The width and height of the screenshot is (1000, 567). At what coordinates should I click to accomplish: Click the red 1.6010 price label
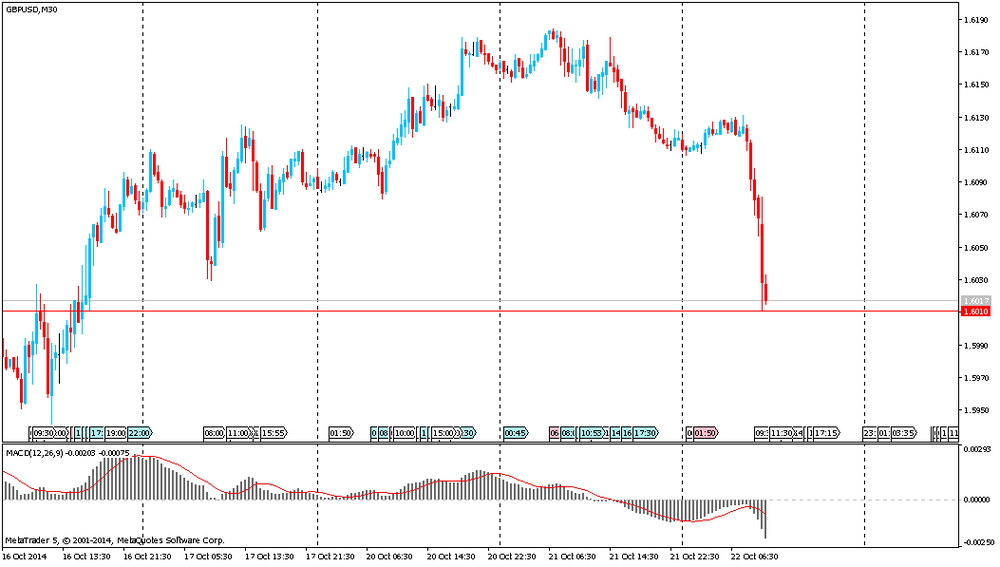click(x=975, y=312)
